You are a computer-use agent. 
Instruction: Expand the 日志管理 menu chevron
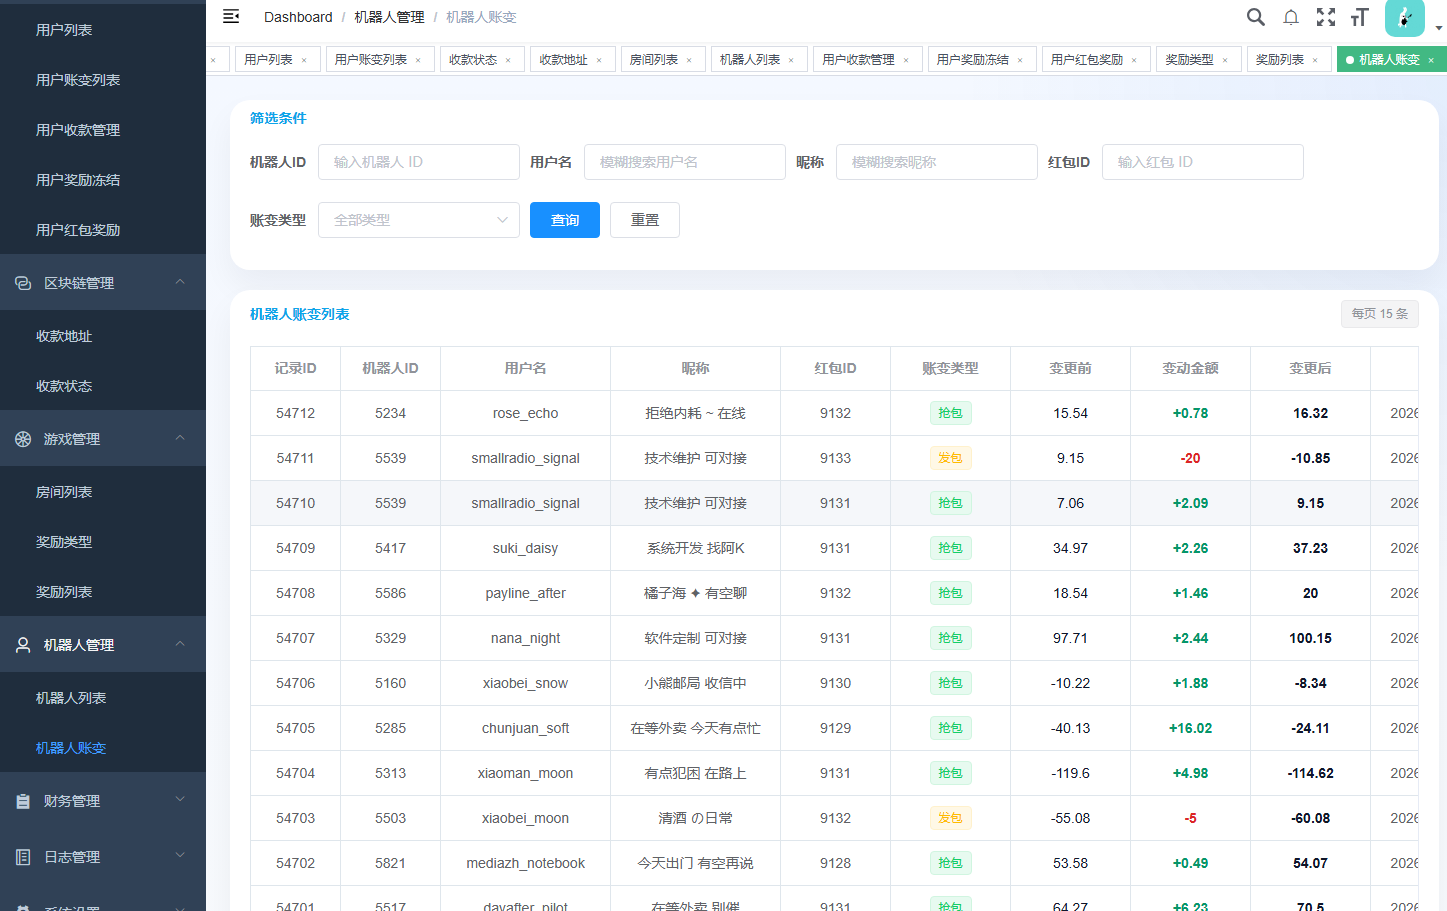(x=180, y=856)
